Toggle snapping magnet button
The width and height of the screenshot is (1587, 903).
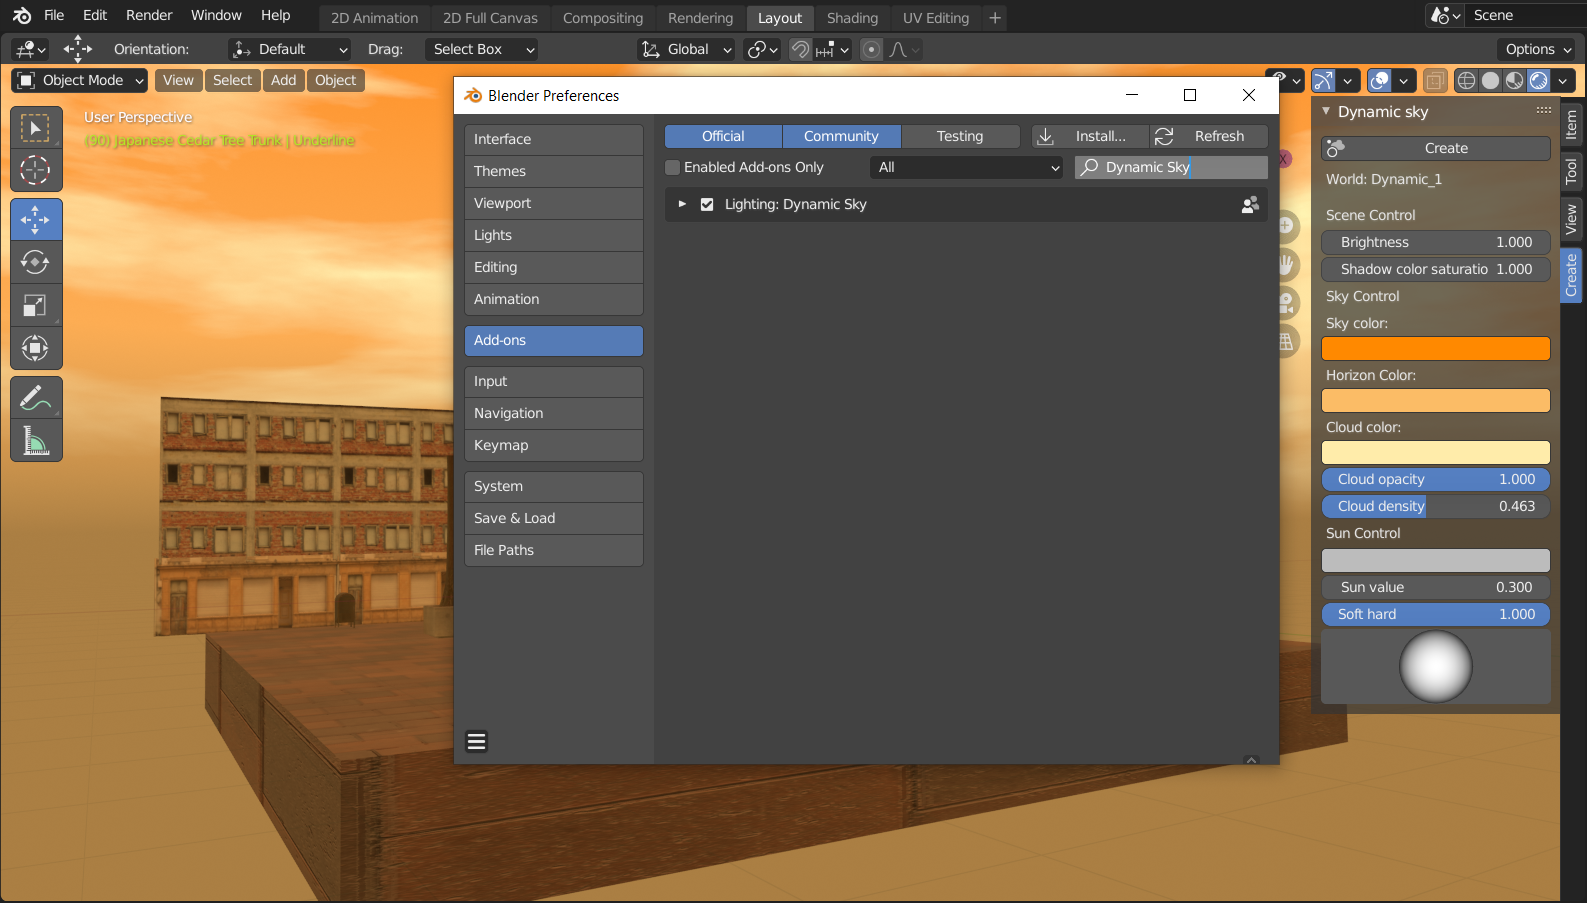(x=801, y=50)
